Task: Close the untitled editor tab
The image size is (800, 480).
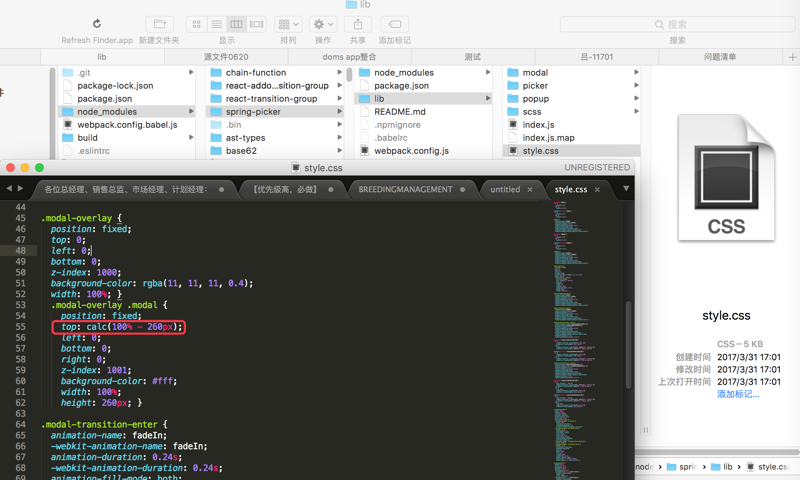Action: pos(530,189)
